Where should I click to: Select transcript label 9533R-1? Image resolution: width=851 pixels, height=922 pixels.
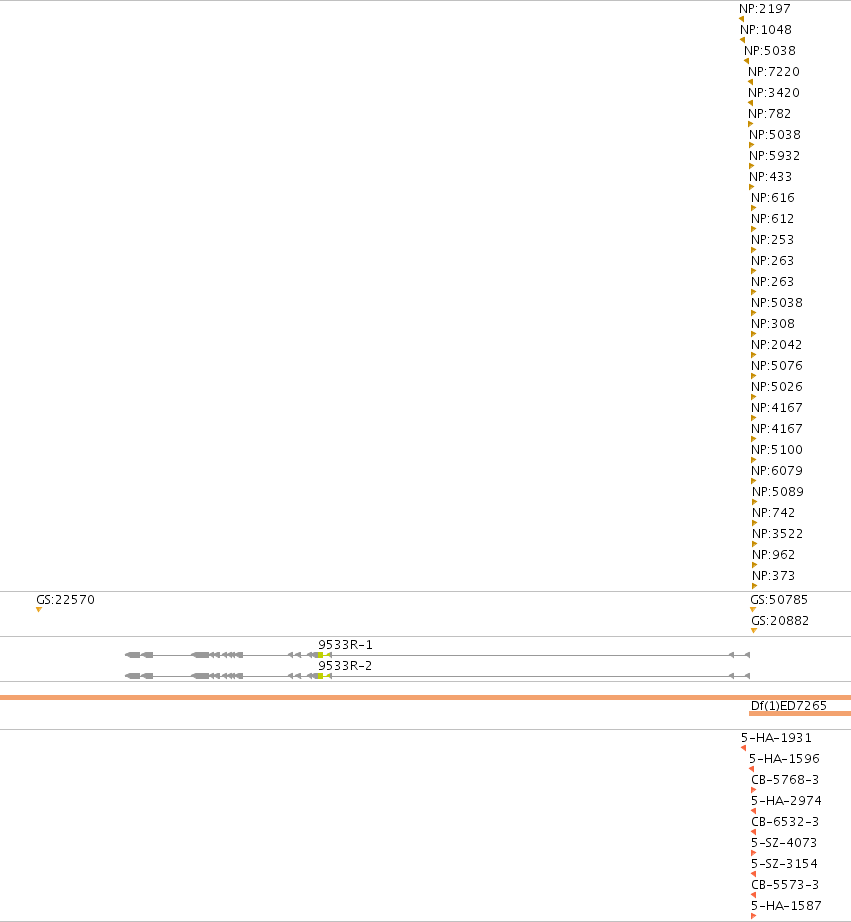click(346, 645)
